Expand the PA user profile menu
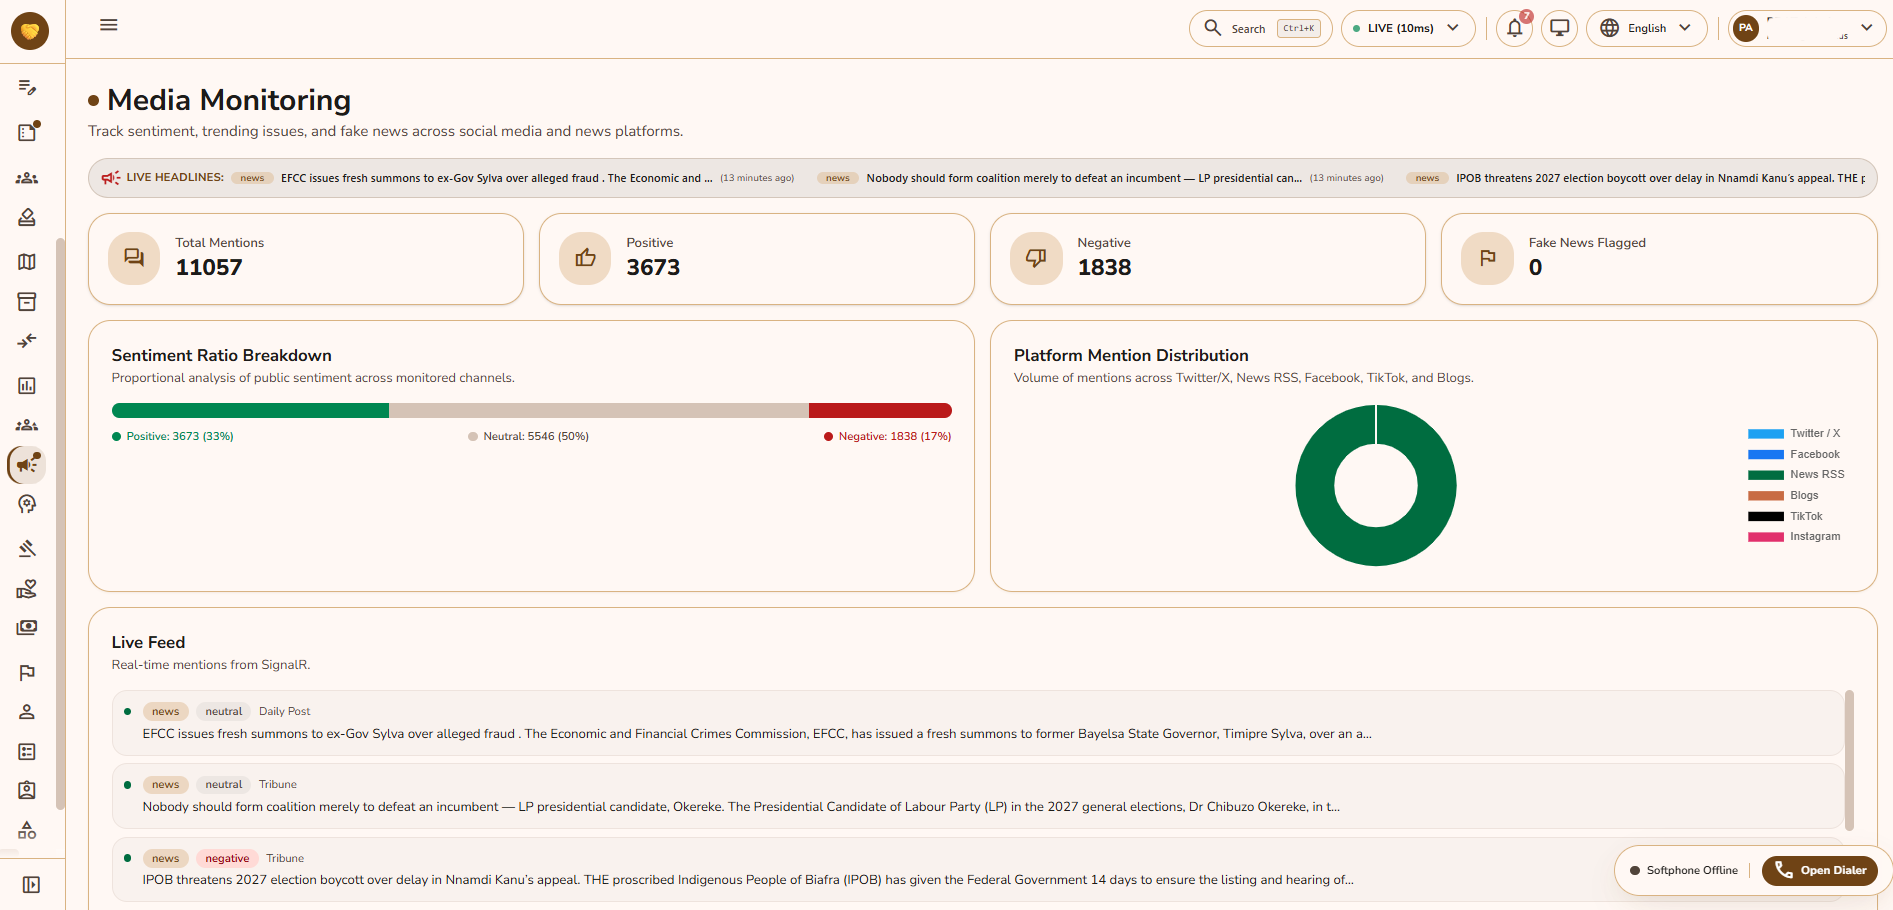Viewport: 1893px width, 910px height. click(x=1808, y=28)
